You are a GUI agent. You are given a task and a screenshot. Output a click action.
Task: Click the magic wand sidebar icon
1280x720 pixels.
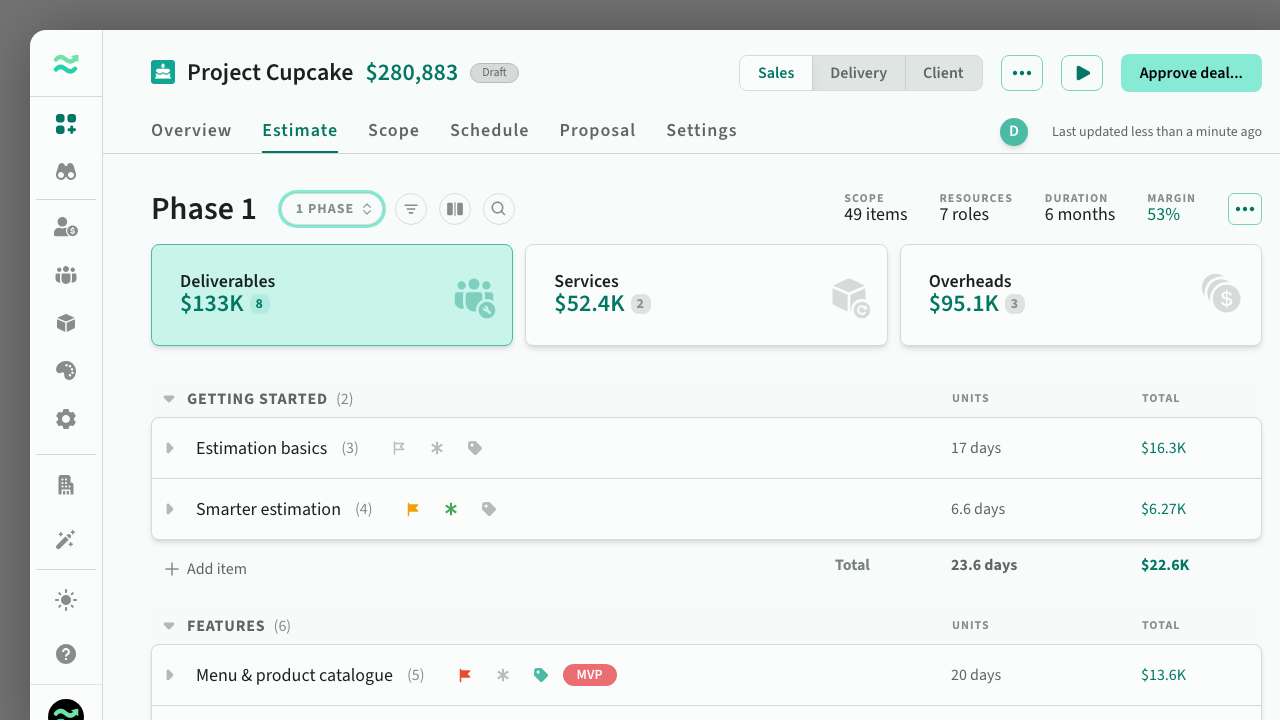pyautogui.click(x=66, y=540)
